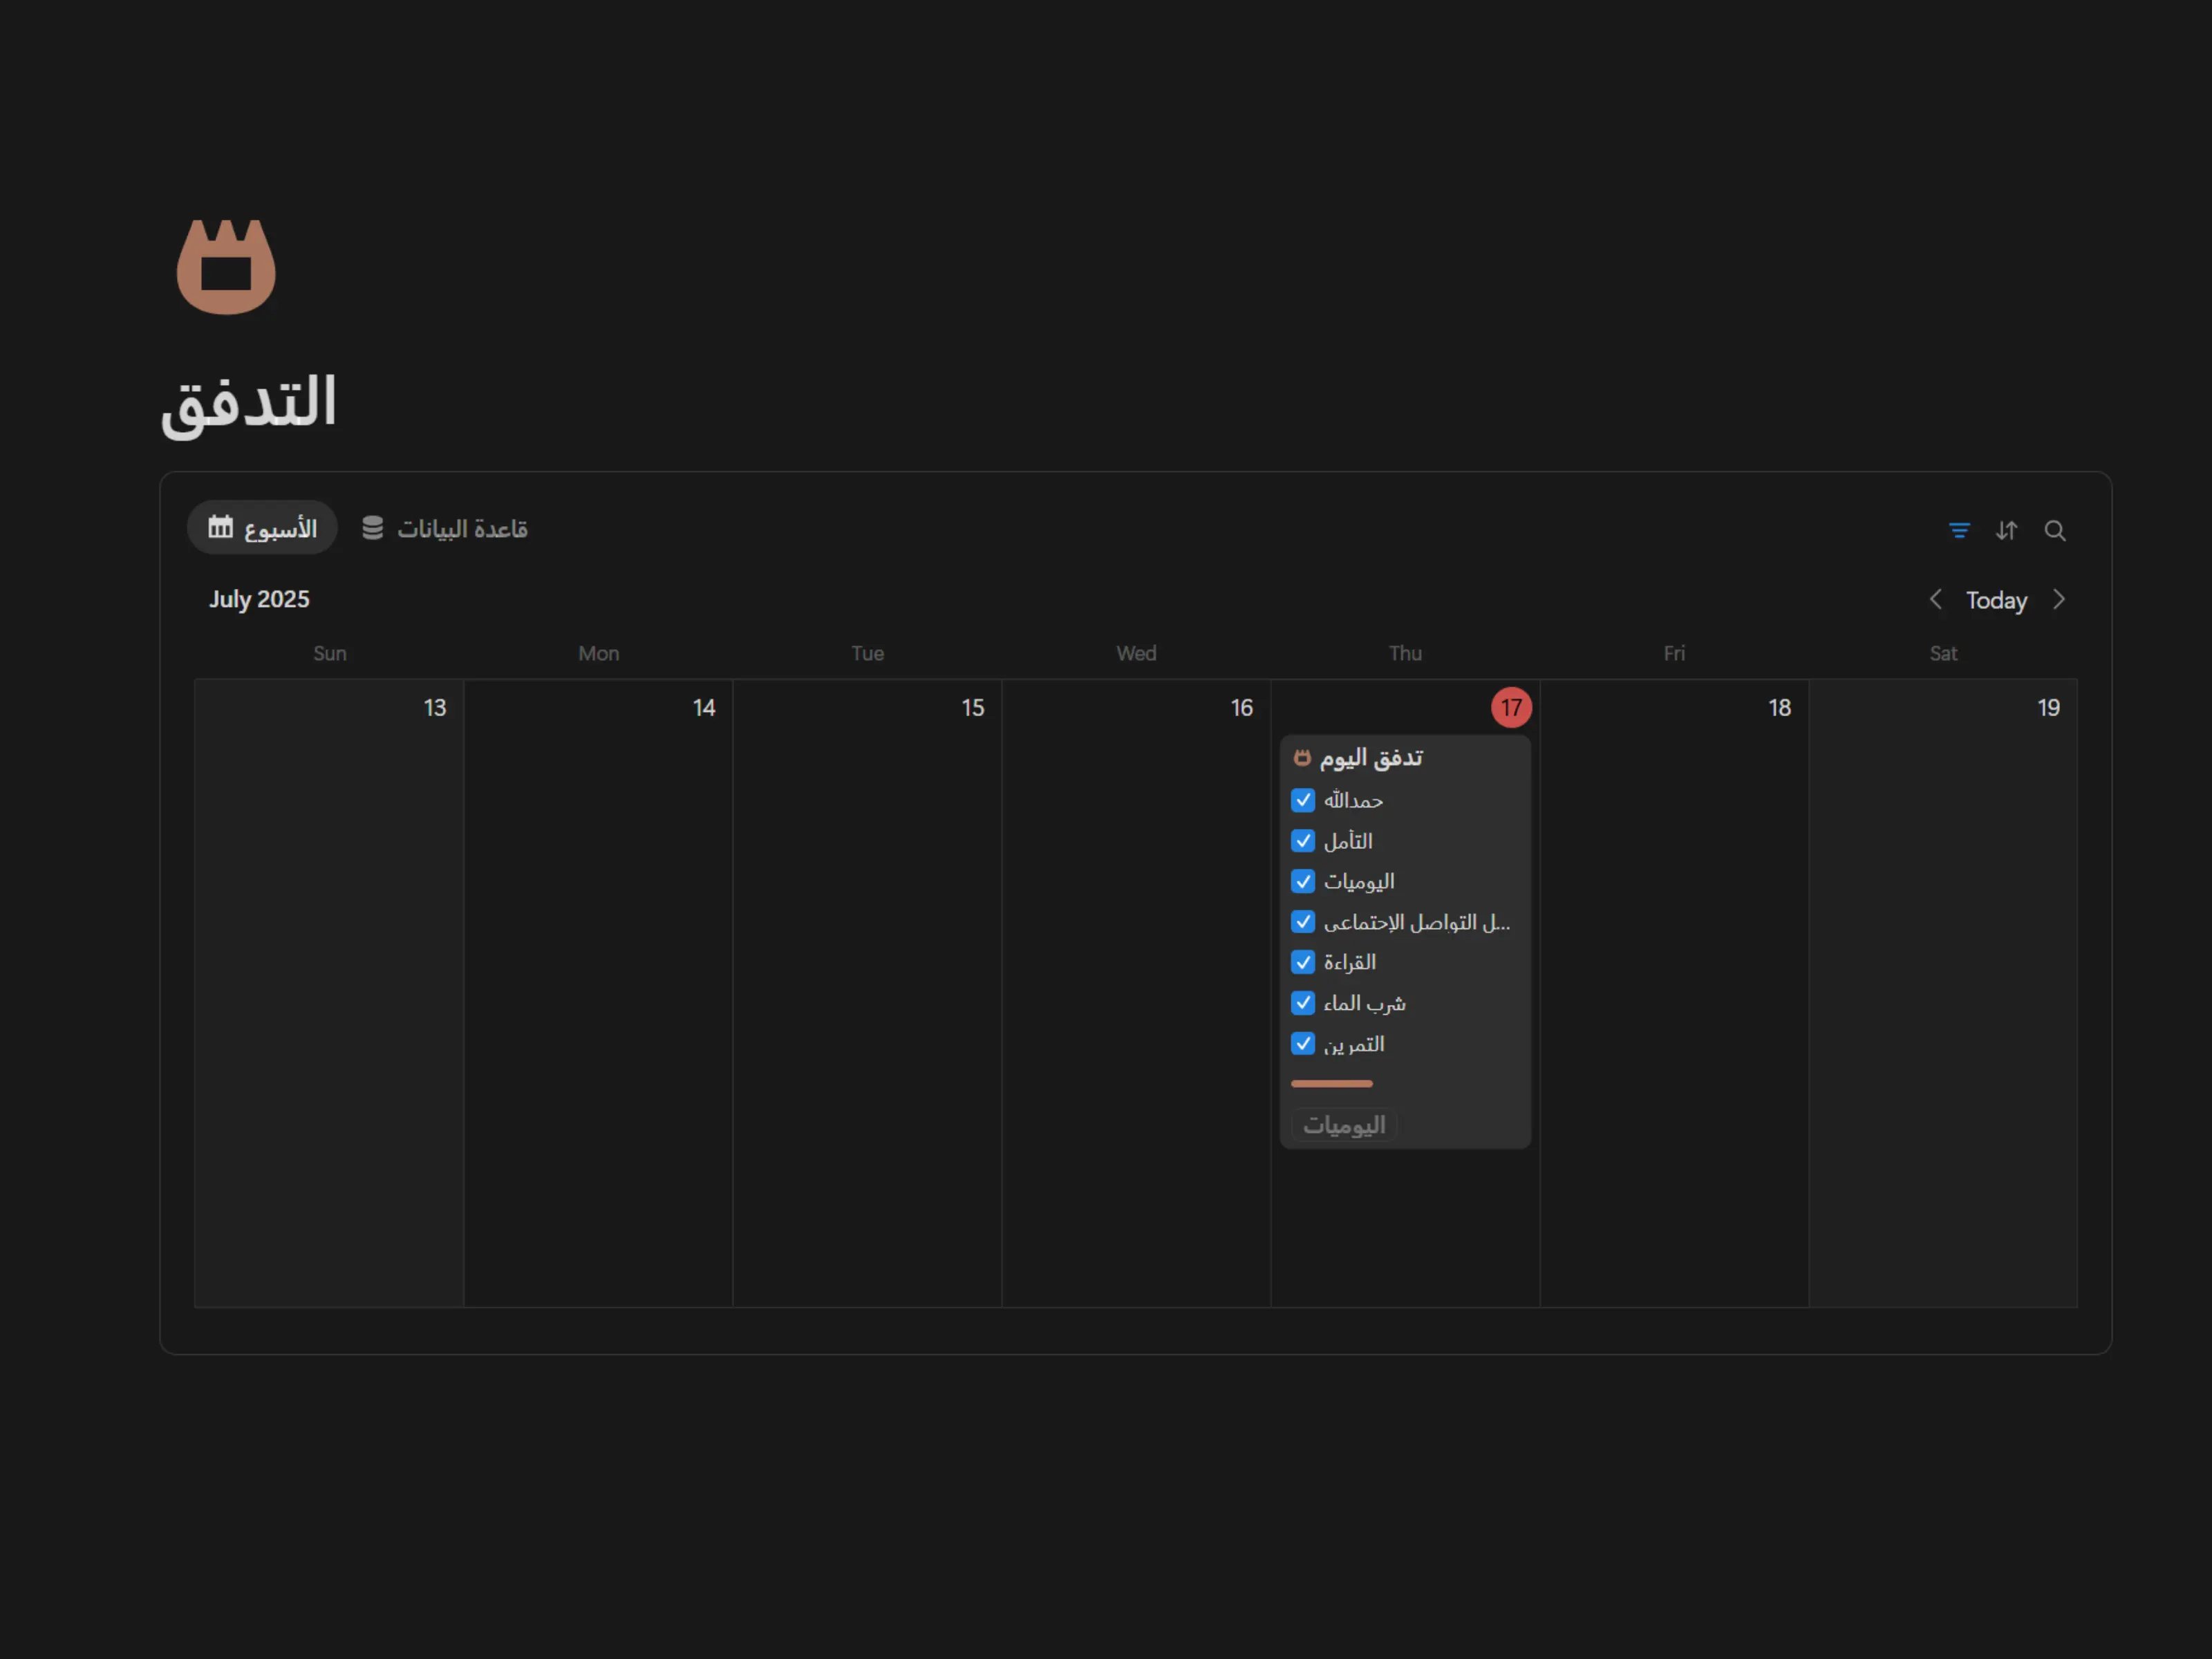
Task: Click the brown page icon above the title
Action: click(226, 267)
